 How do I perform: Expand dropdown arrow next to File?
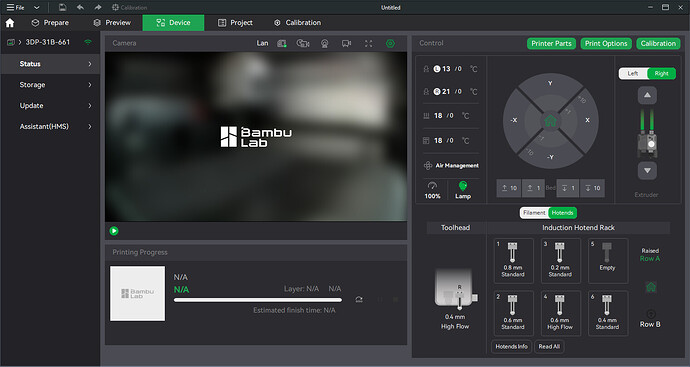point(37,7)
